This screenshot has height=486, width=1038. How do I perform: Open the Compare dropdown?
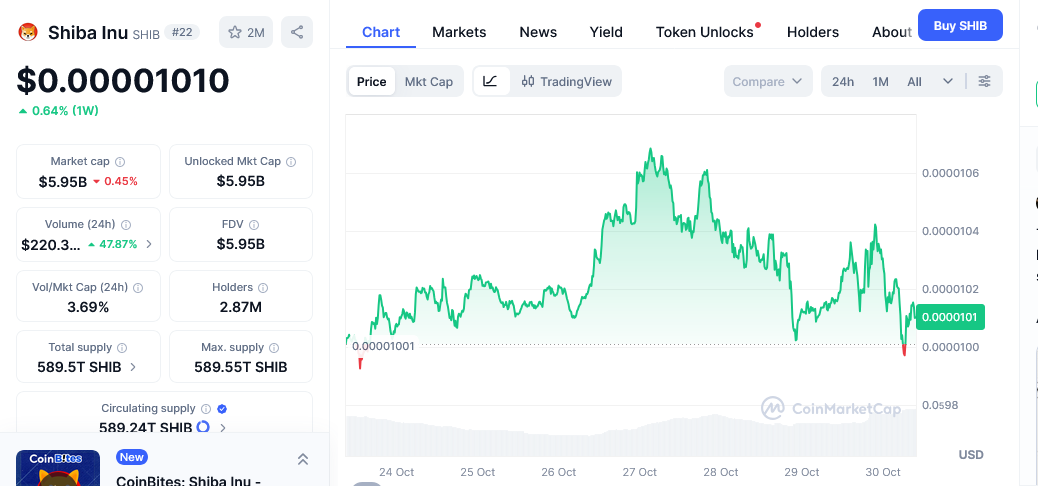pyautogui.click(x=767, y=81)
